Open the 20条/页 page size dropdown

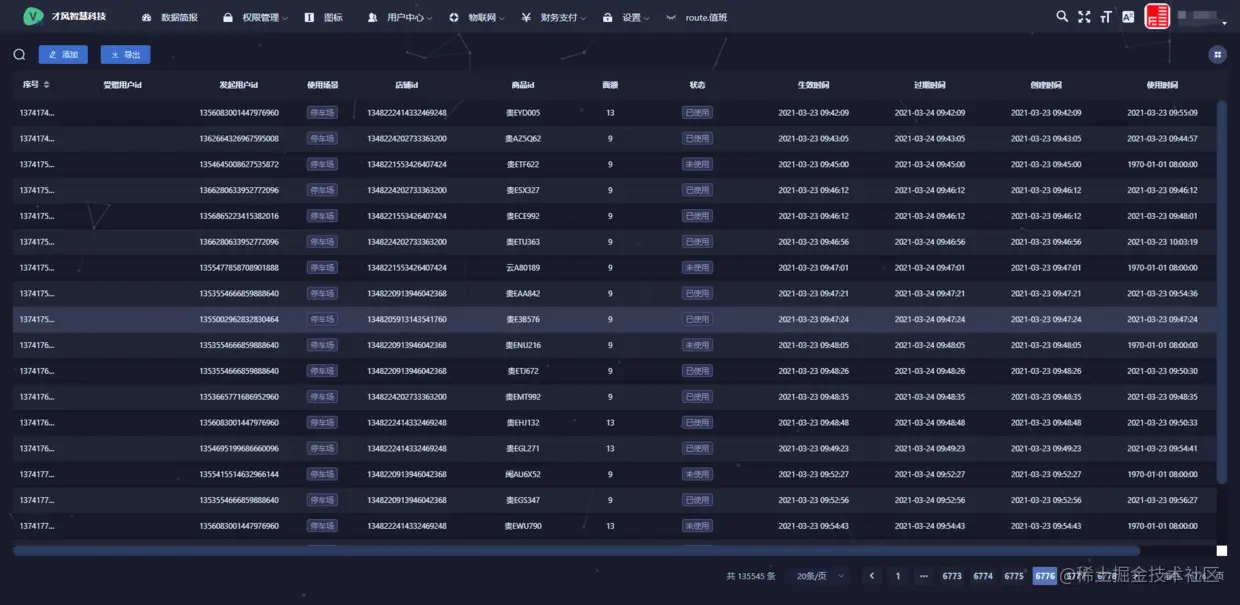click(820, 576)
